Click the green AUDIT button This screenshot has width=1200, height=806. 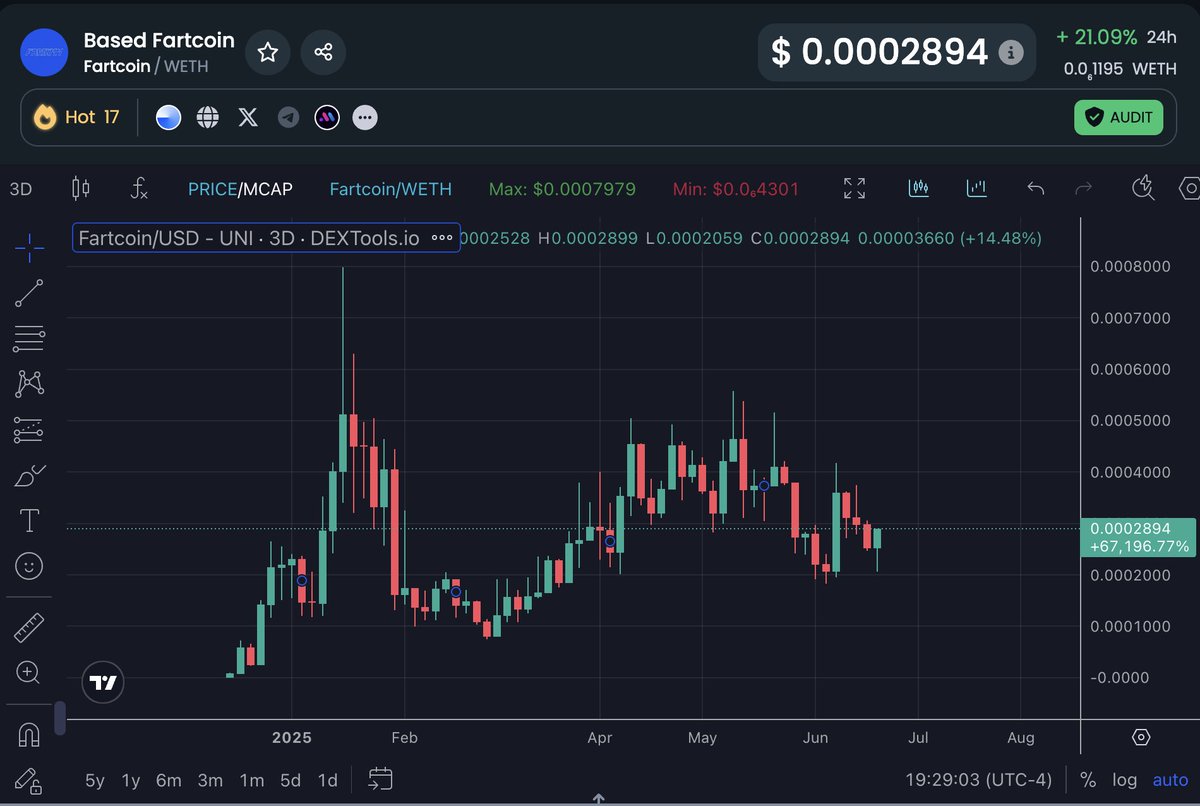pos(1118,117)
